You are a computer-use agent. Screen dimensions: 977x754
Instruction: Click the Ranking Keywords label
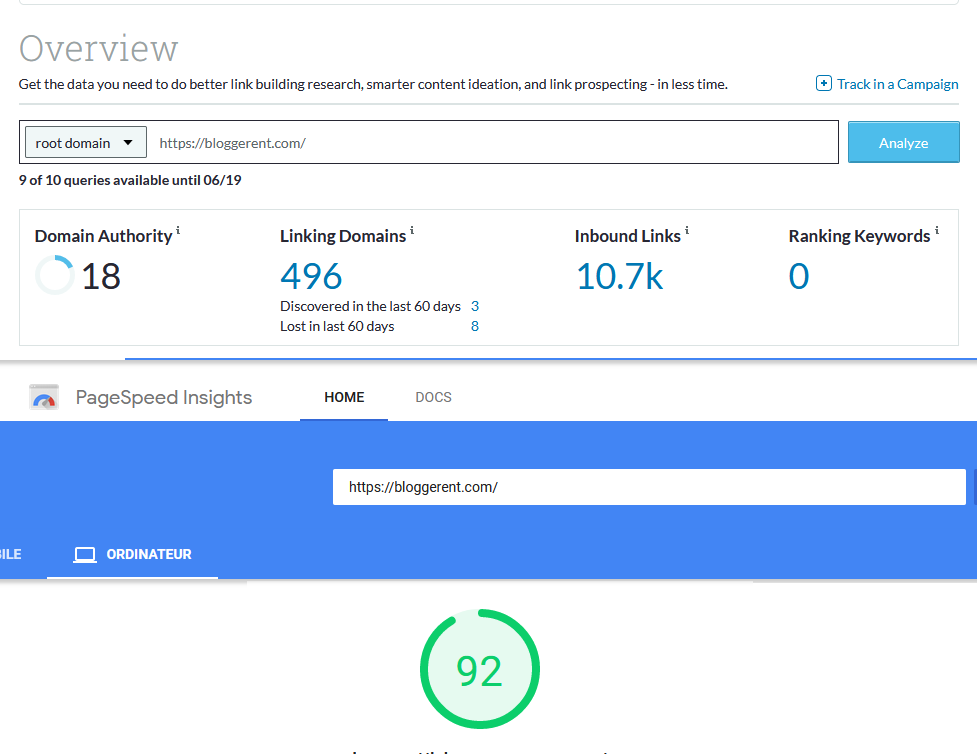click(x=859, y=236)
